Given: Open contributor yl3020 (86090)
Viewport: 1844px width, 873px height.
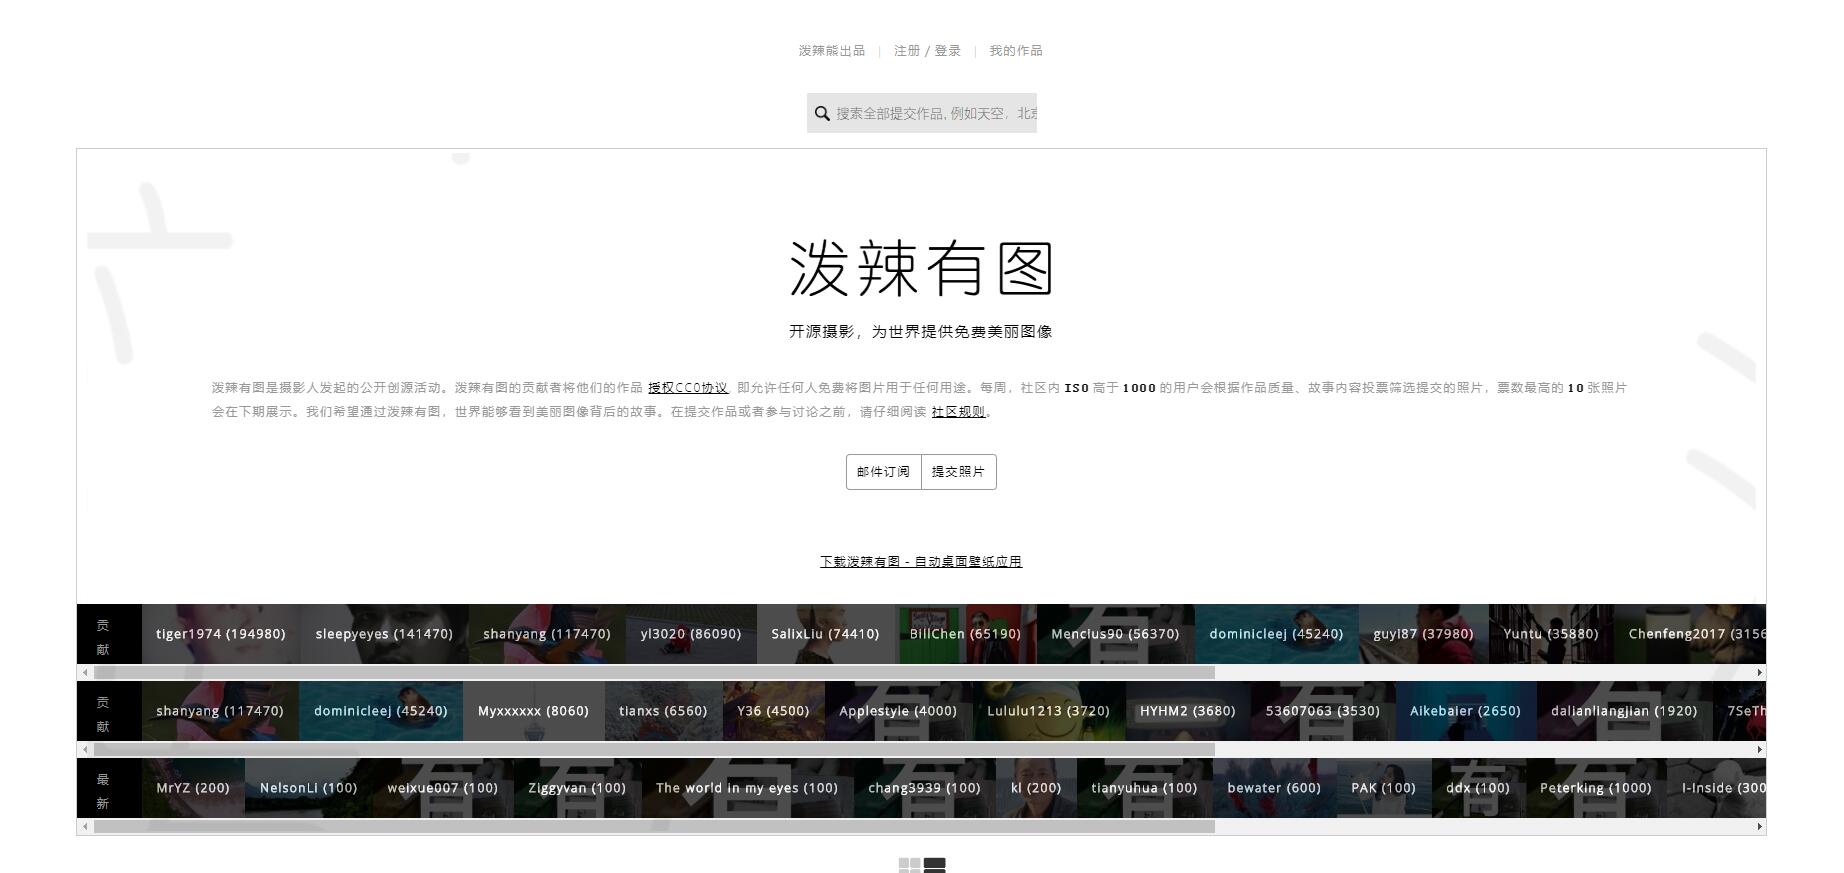Looking at the screenshot, I should coord(691,634).
